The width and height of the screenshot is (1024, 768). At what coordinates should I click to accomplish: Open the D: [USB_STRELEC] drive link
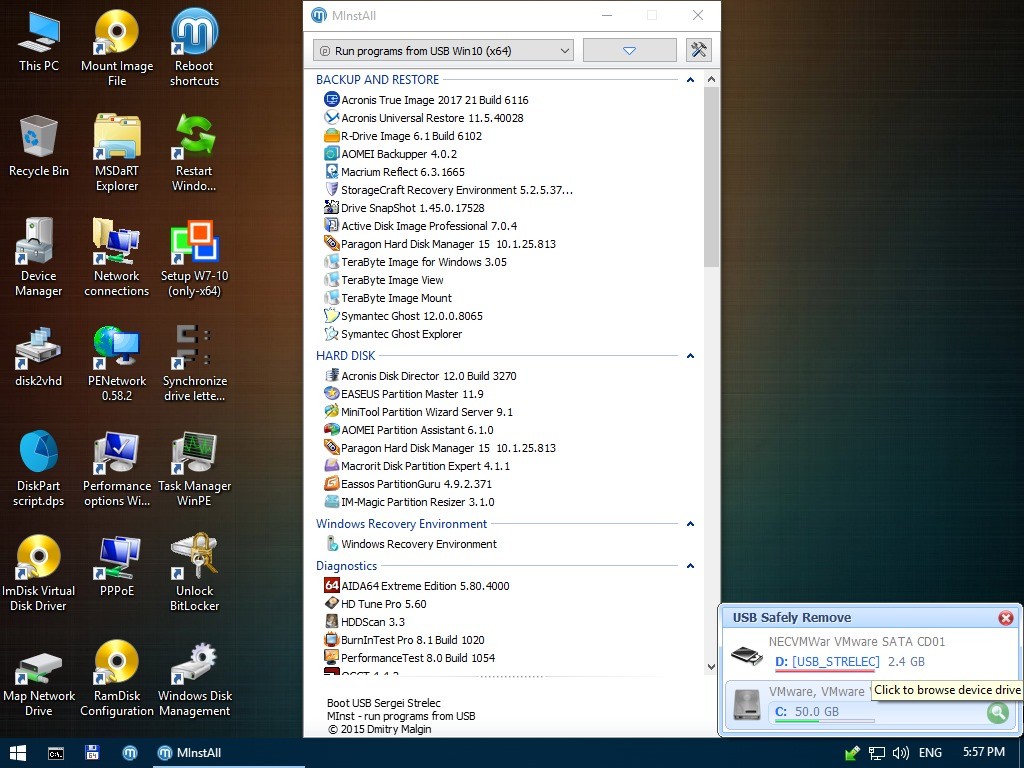826,661
